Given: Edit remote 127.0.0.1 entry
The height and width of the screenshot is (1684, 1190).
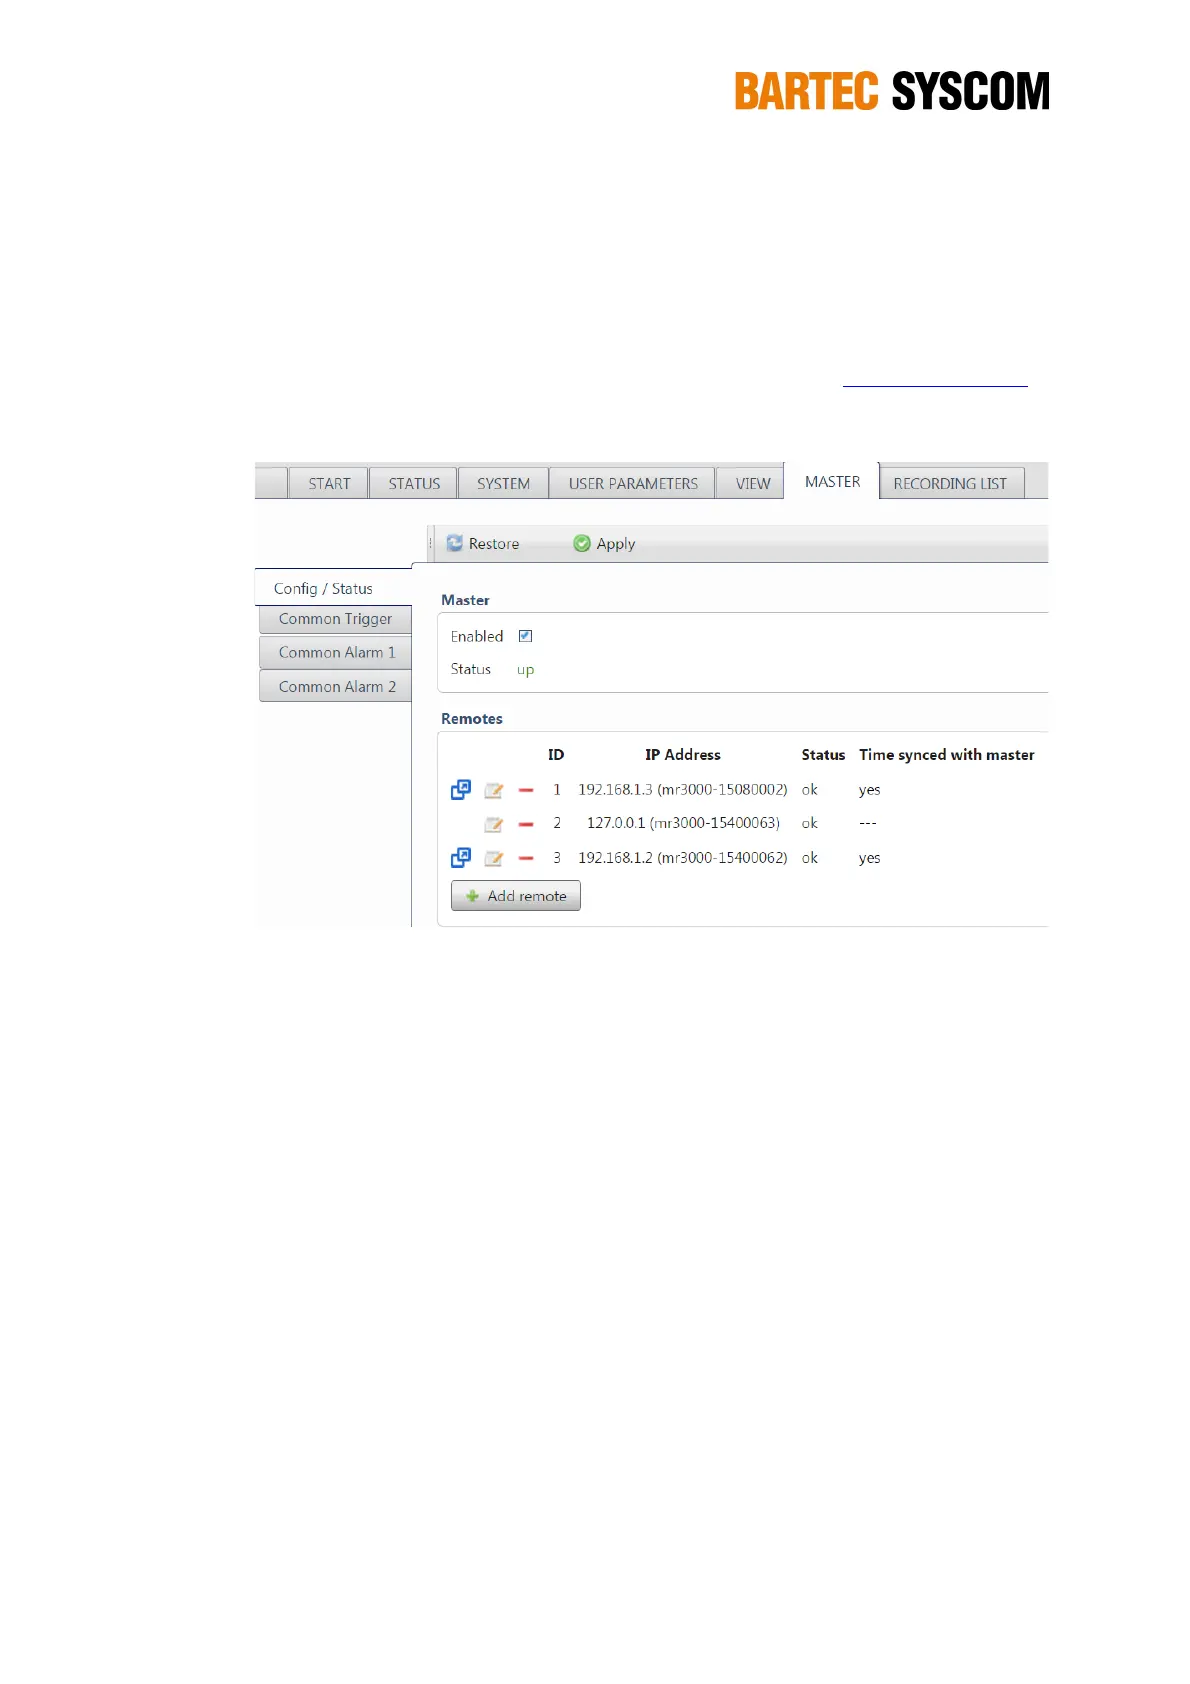Looking at the screenshot, I should point(494,824).
